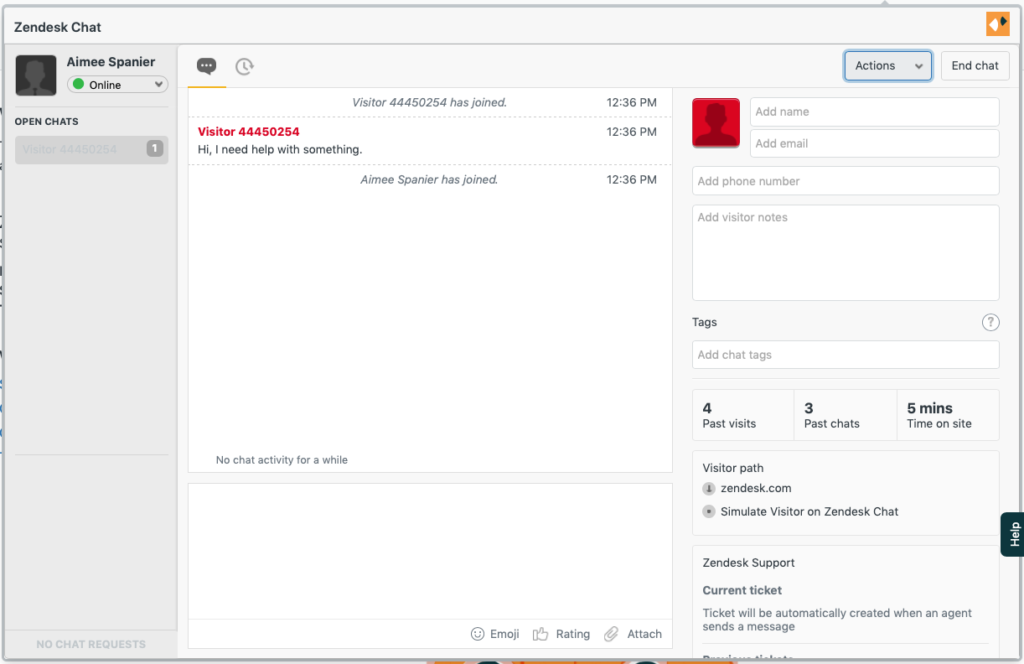Click the zendesk.com visitor path icon
1024x664 pixels.
709,488
